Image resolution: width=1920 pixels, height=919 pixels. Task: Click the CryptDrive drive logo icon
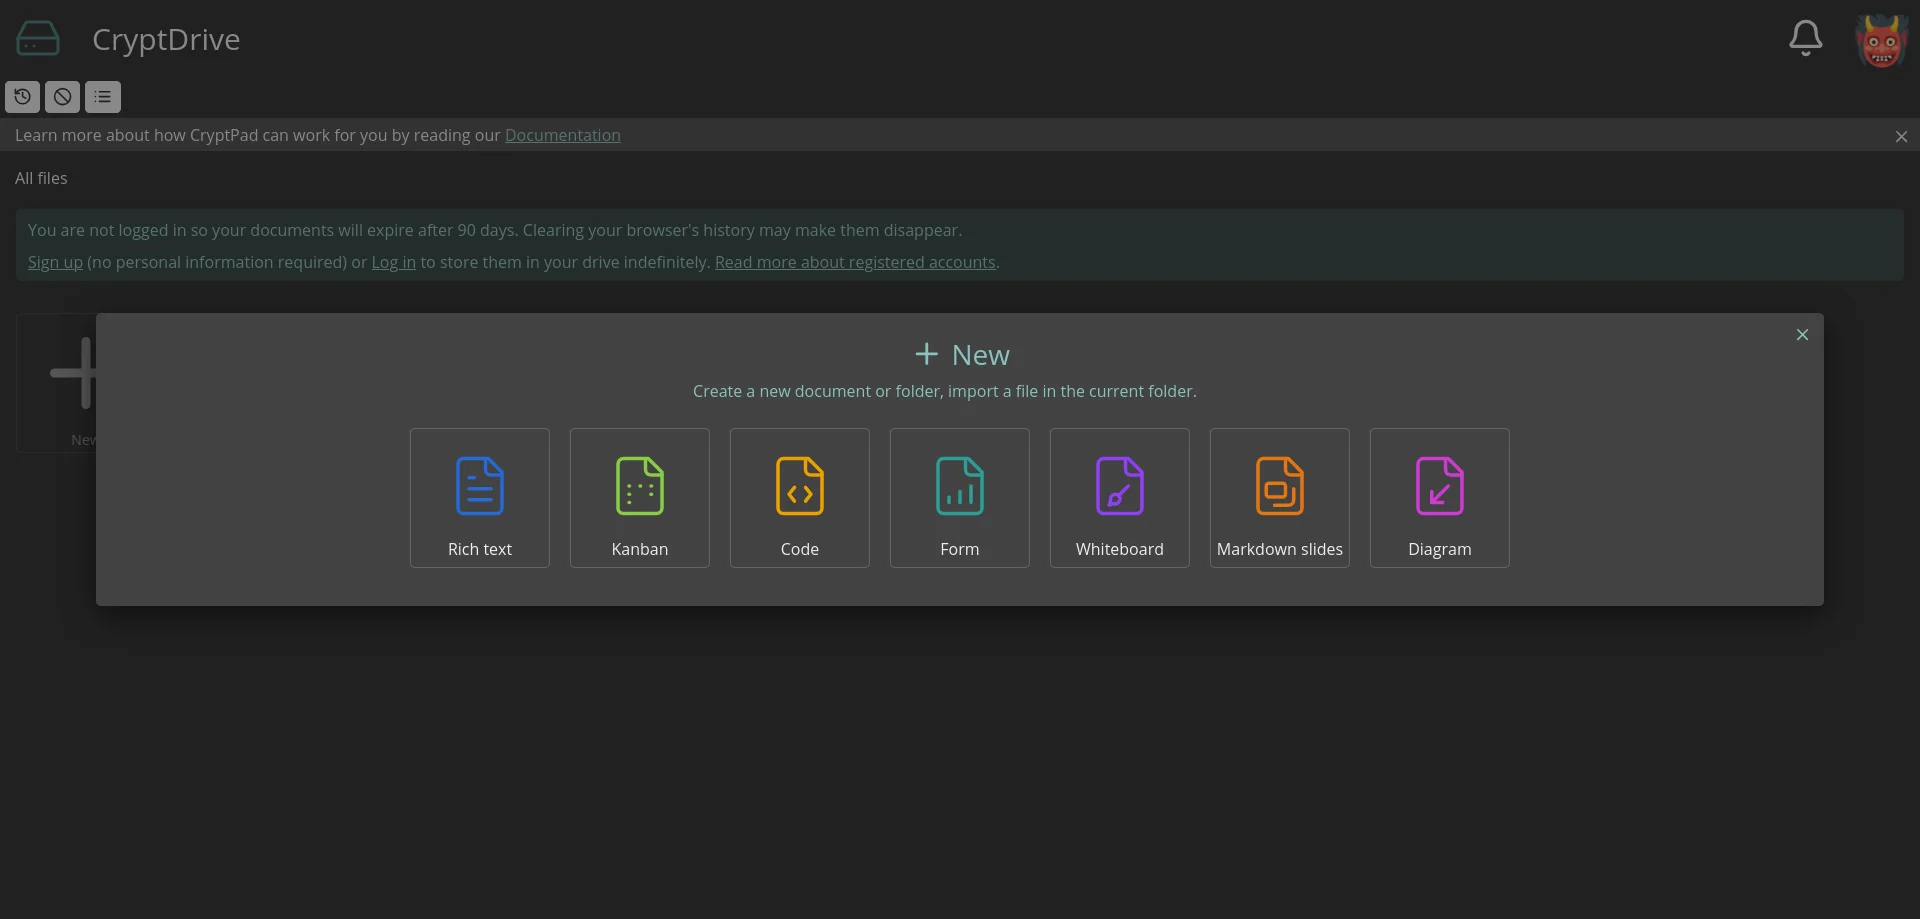tap(38, 39)
